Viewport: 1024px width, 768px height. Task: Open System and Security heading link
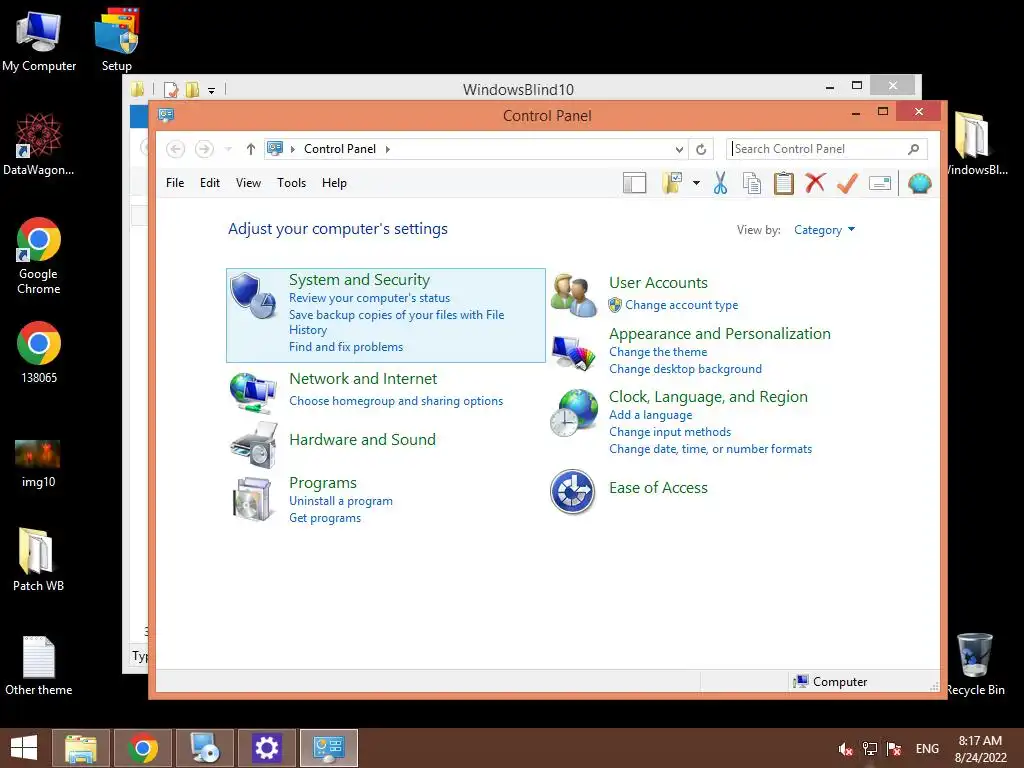(359, 280)
